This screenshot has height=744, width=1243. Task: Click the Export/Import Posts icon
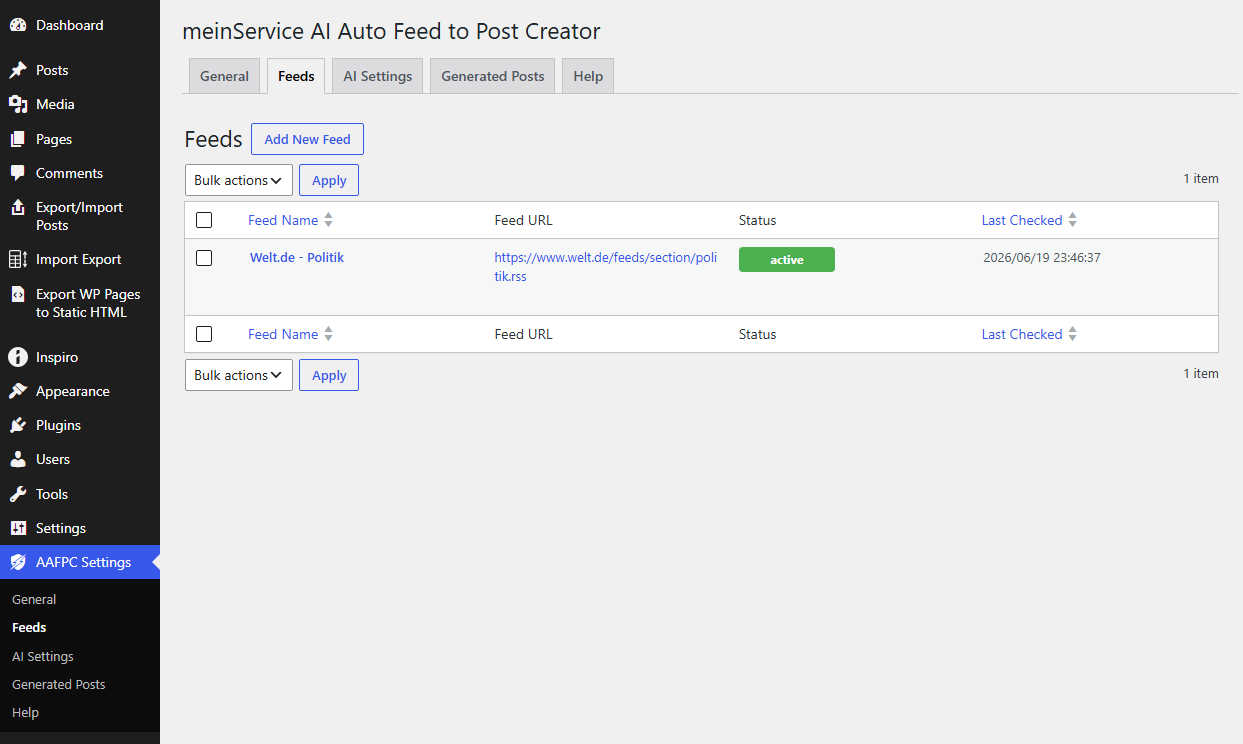(18, 208)
